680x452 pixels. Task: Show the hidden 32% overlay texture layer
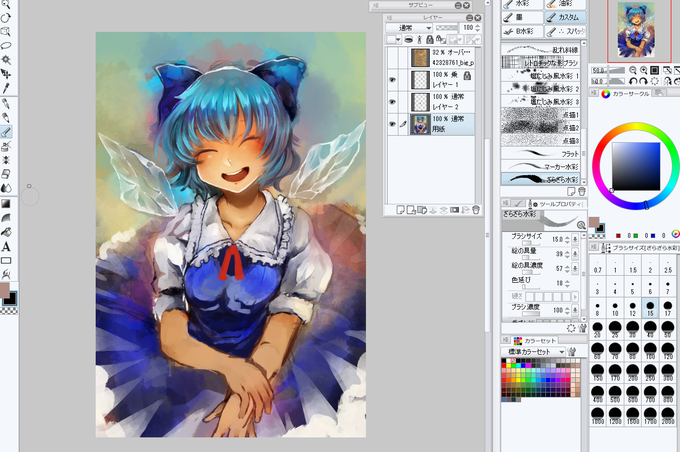[x=392, y=57]
